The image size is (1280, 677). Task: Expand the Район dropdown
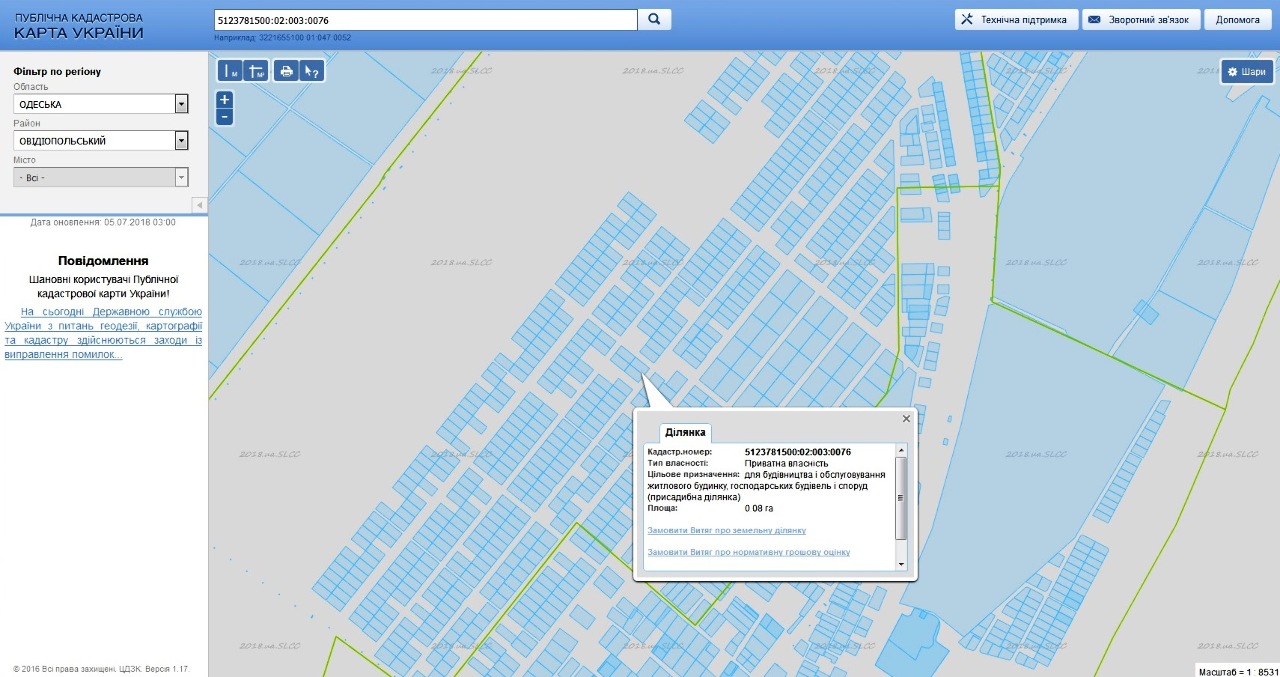181,141
